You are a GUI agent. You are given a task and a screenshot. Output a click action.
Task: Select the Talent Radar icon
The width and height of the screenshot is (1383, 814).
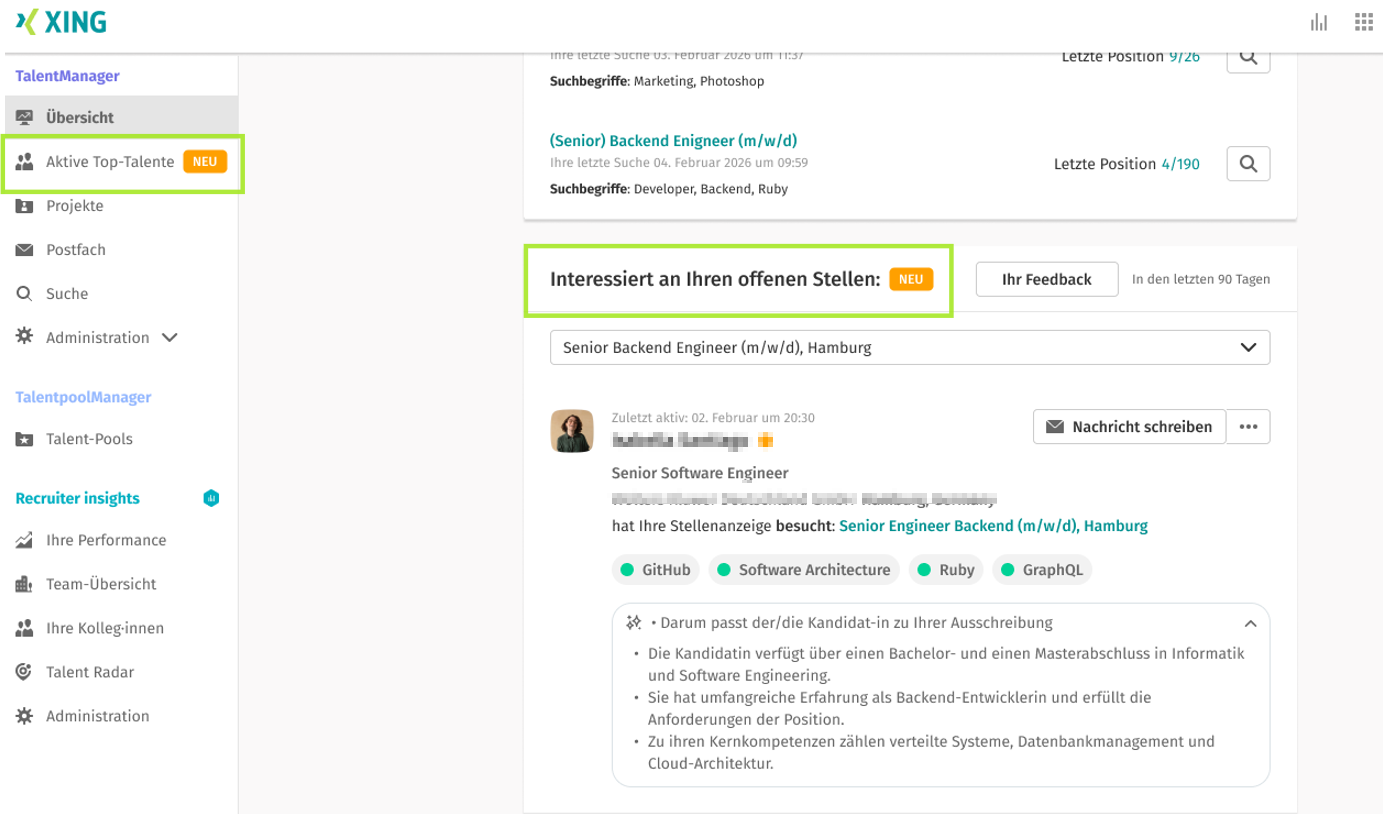tap(24, 671)
